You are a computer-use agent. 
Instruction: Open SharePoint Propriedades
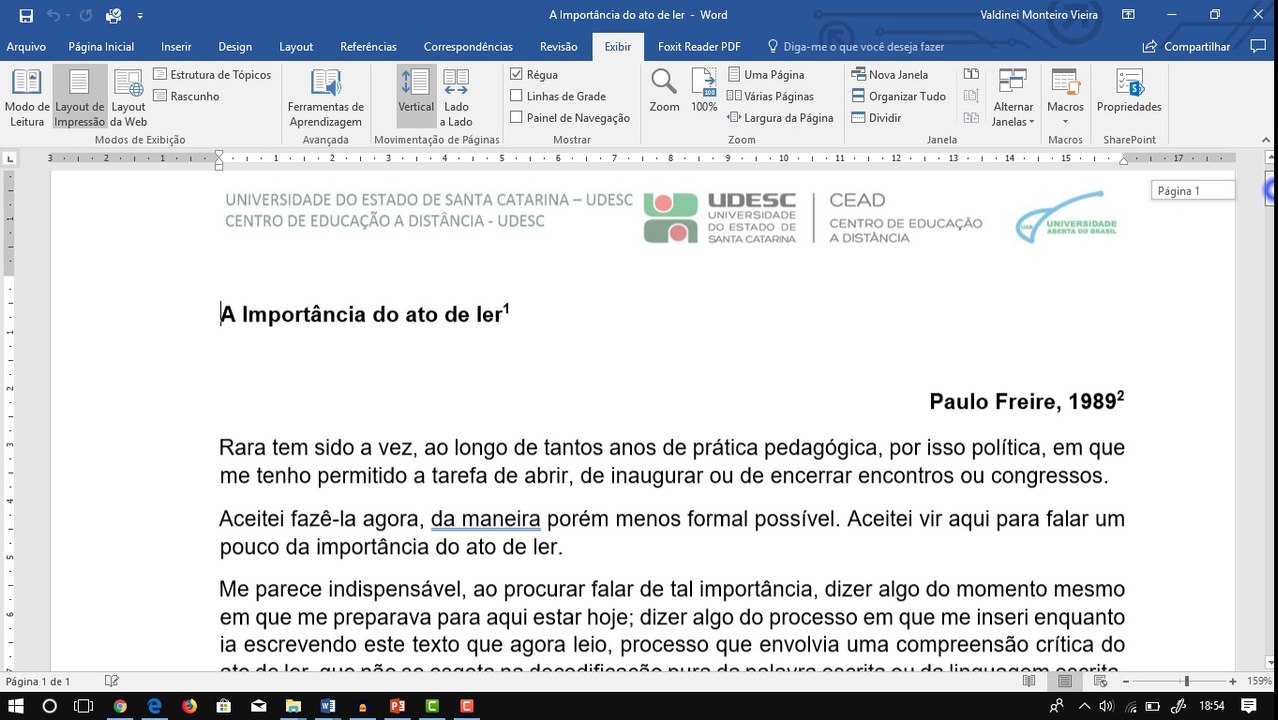pos(1129,92)
